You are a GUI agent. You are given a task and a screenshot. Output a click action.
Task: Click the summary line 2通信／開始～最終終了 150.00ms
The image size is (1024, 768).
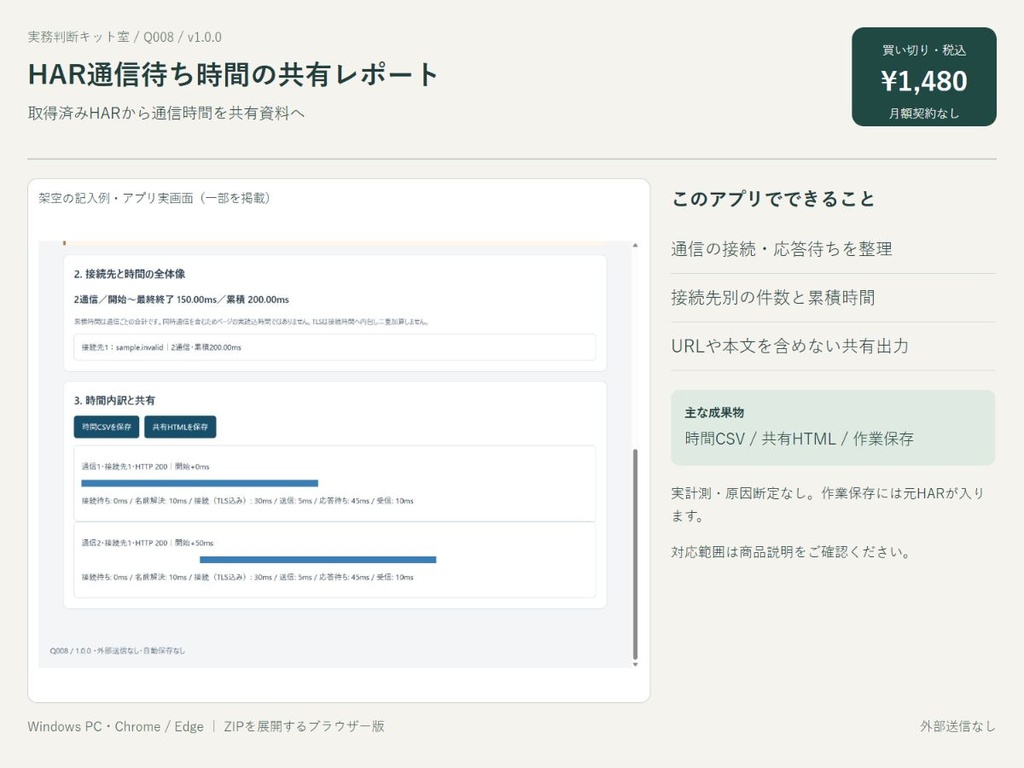(x=182, y=300)
